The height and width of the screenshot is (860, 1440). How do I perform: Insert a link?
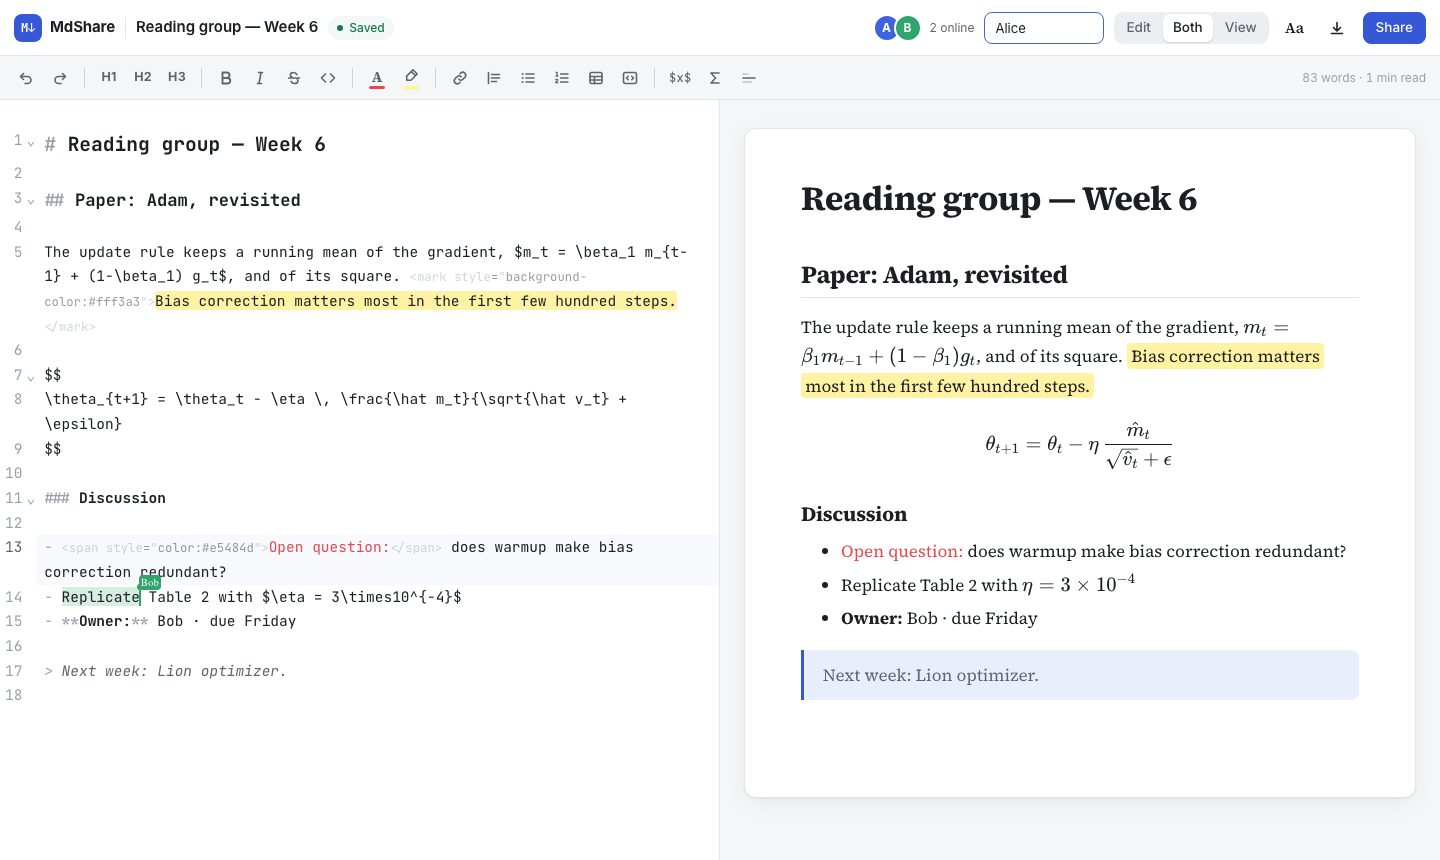[460, 78]
